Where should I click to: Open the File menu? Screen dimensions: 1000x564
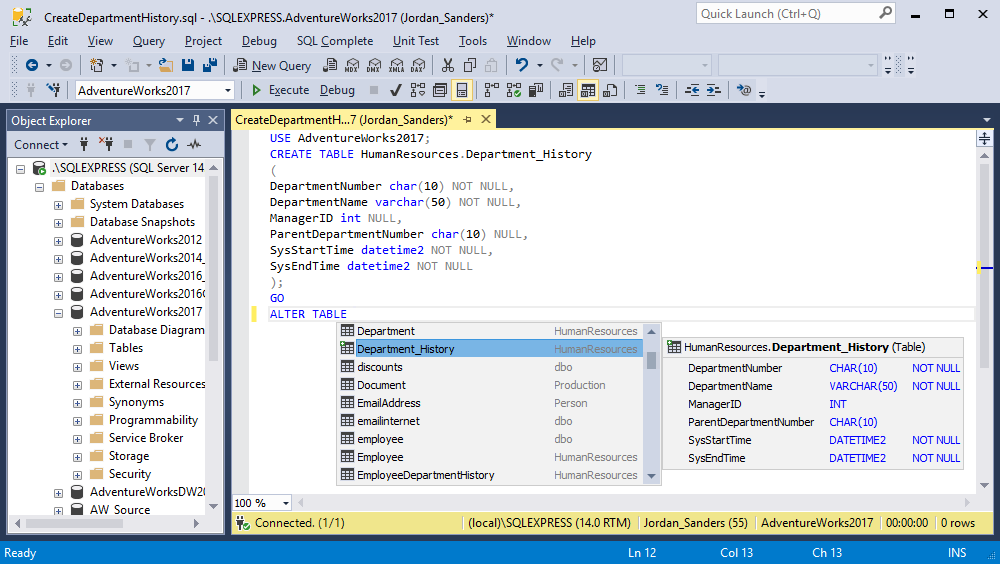tap(19, 41)
